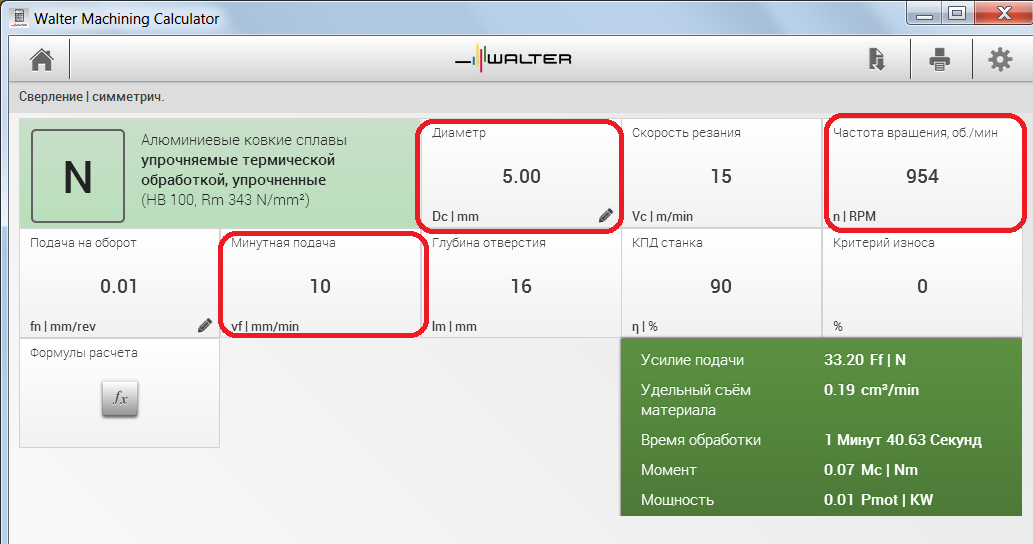Click the app icon in the title bar
This screenshot has width=1033, height=544.
point(19,18)
